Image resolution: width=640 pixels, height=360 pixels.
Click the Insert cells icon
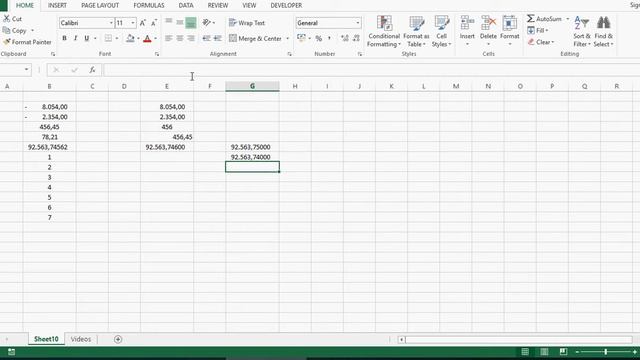point(467,23)
